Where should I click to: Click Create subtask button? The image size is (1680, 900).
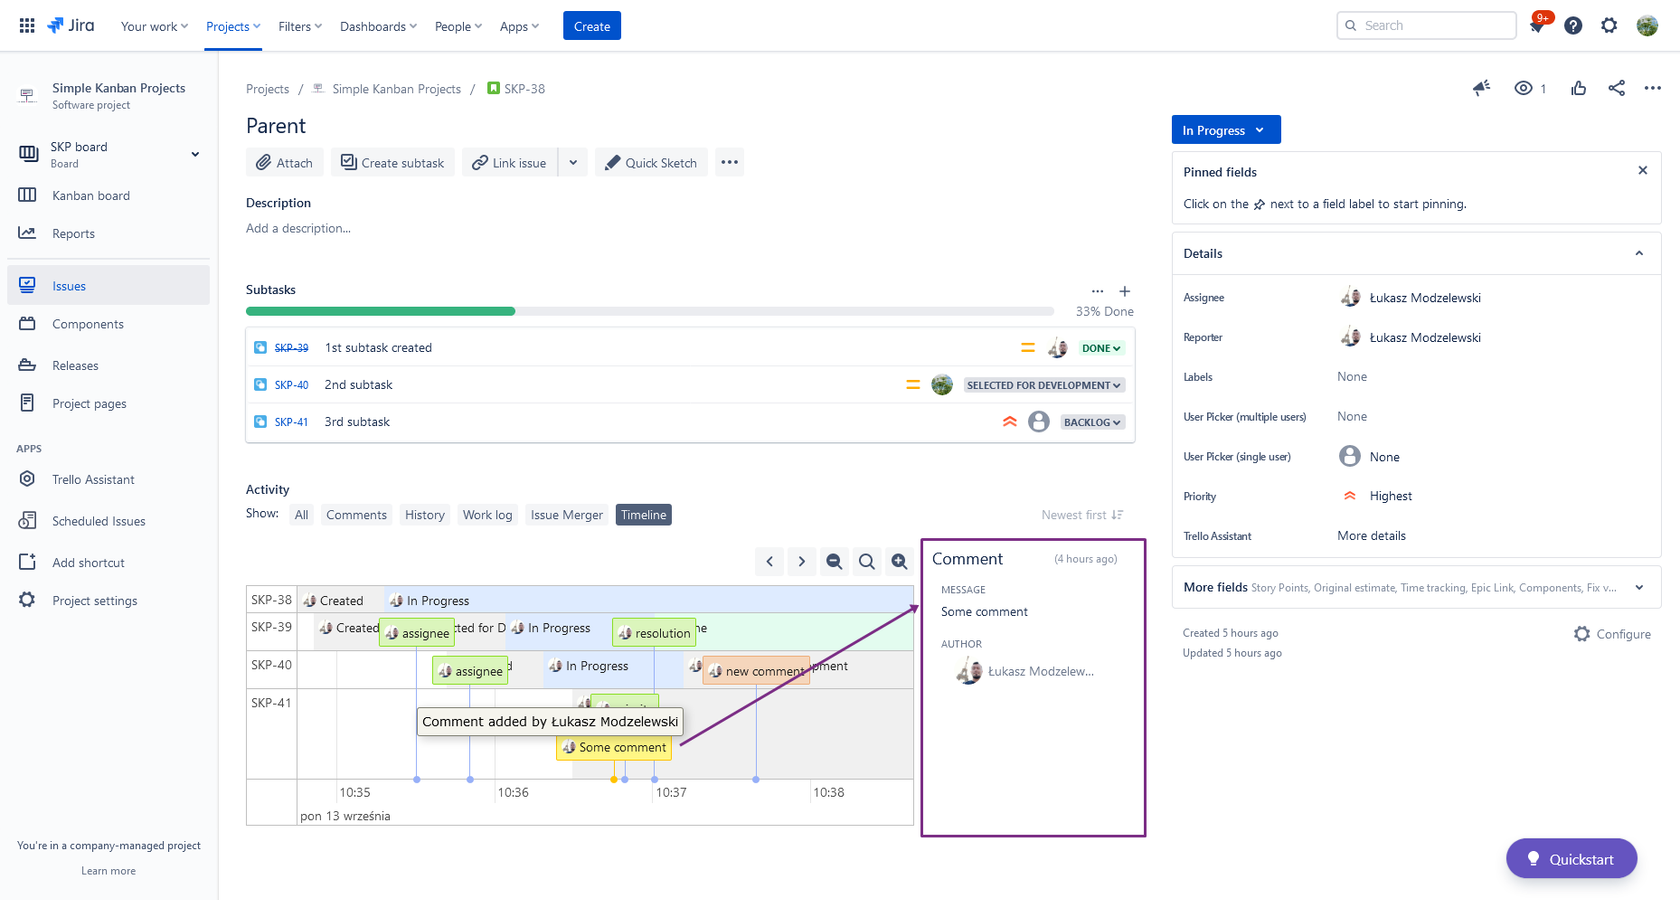click(393, 162)
